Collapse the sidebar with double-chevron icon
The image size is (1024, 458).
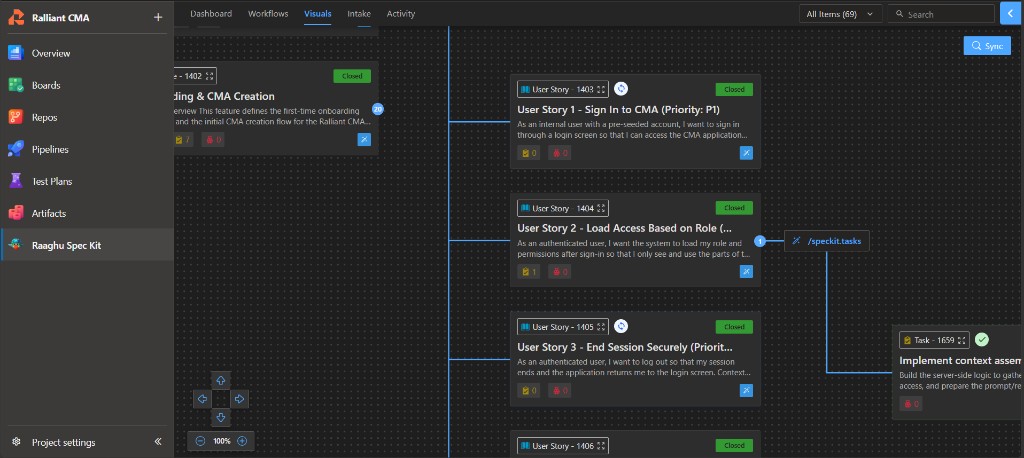(x=157, y=442)
